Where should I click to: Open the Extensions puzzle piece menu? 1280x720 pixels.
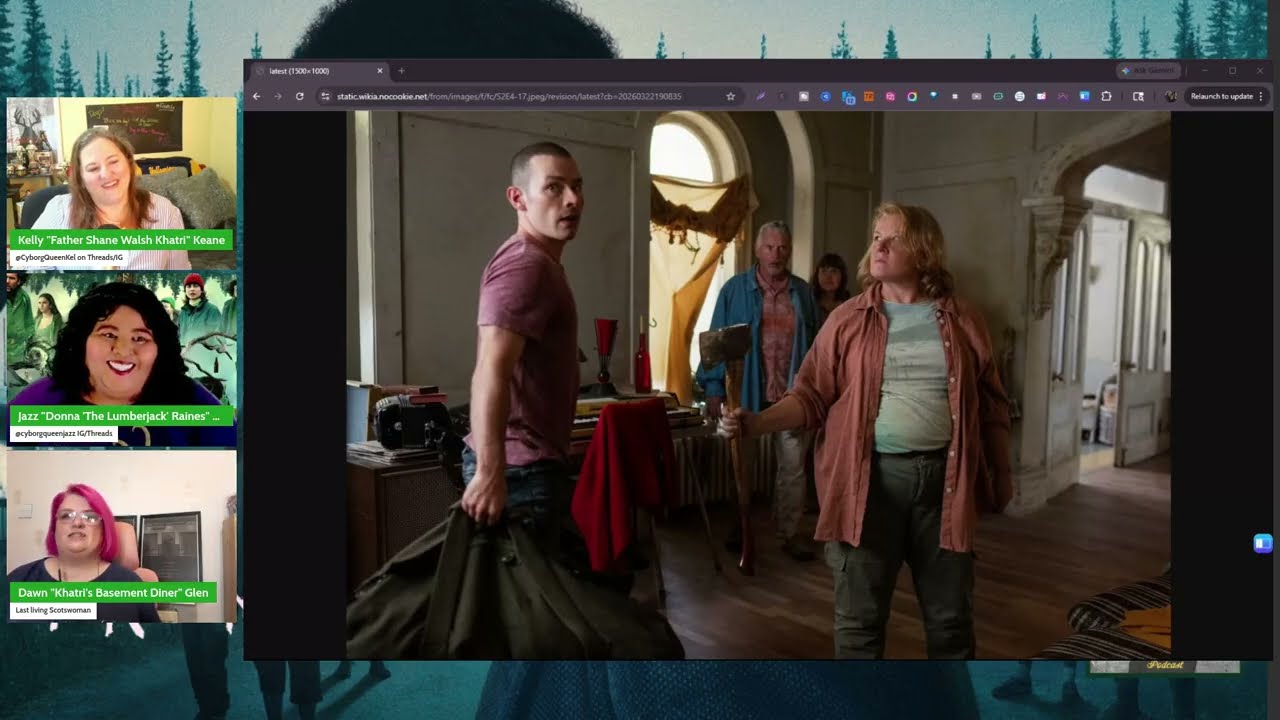point(1106,96)
